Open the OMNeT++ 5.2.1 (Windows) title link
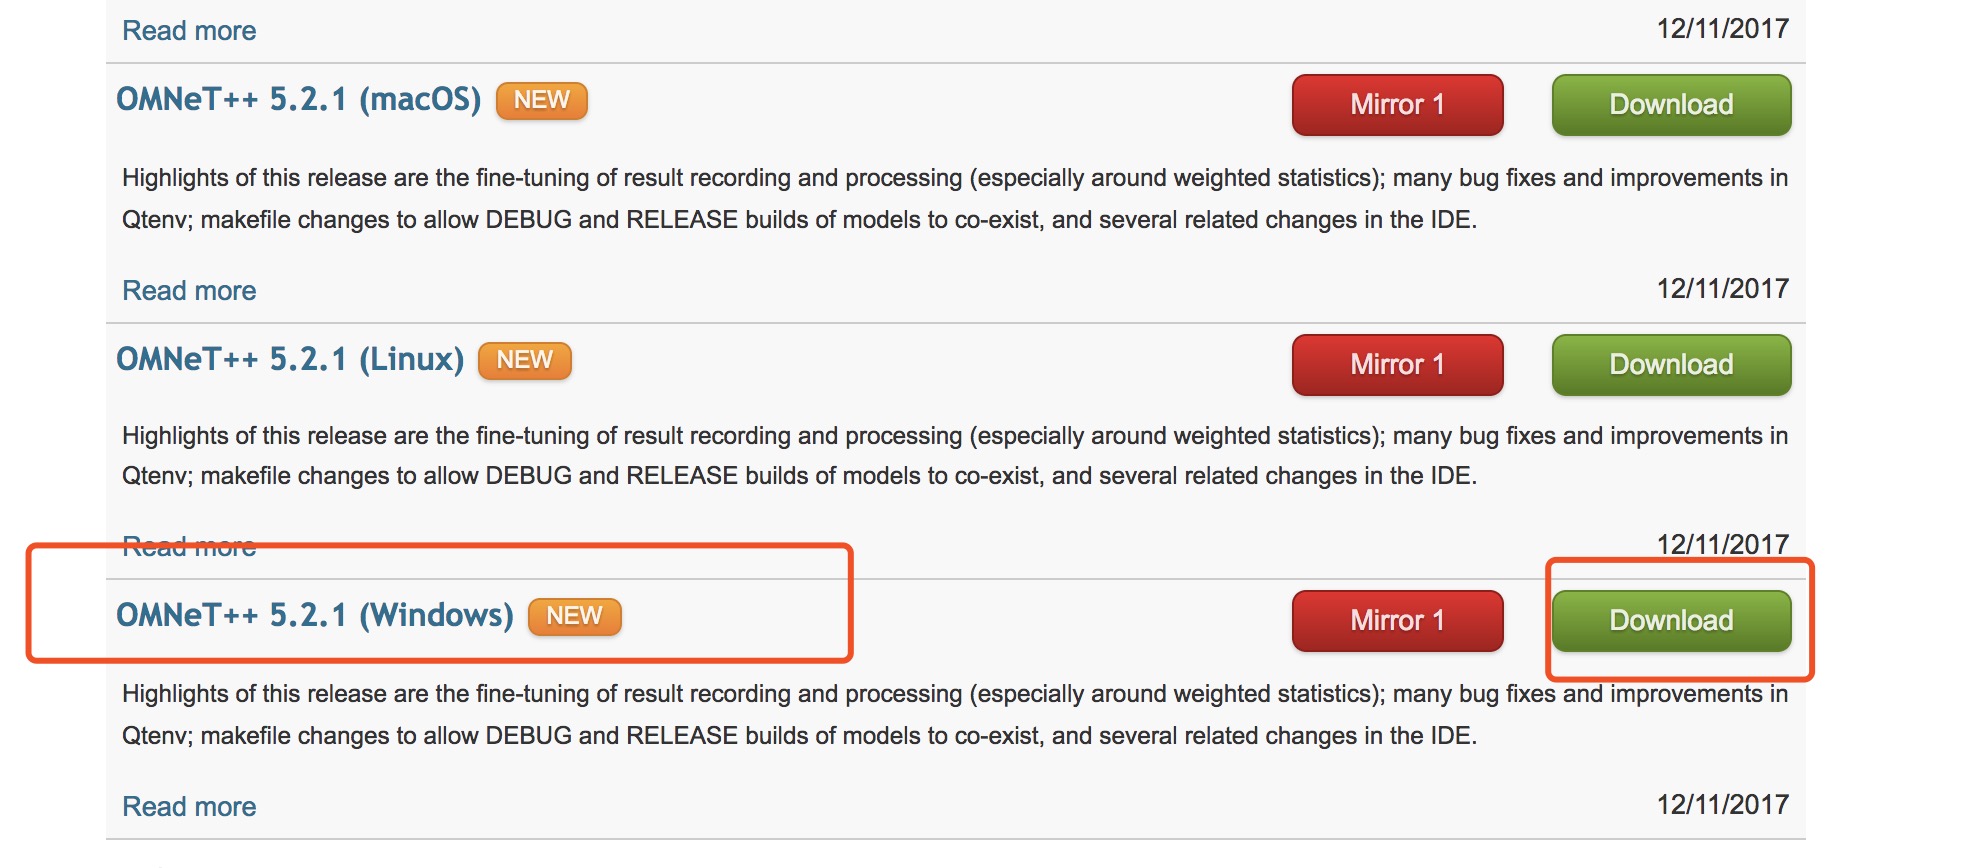Image resolution: width=1976 pixels, height=868 pixels. click(314, 616)
